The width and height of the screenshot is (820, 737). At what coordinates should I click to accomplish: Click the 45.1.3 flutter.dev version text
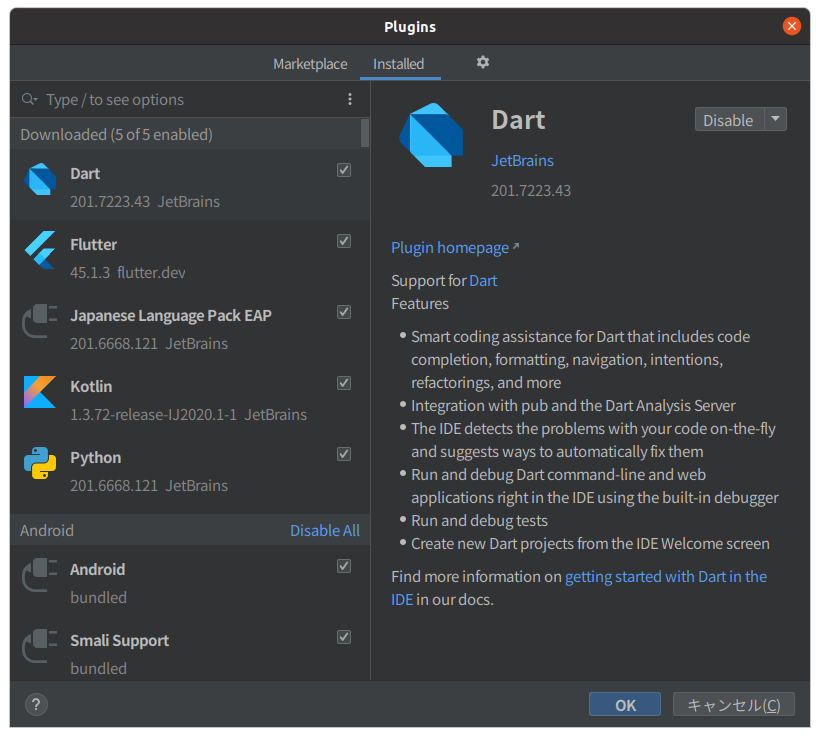pos(128,273)
